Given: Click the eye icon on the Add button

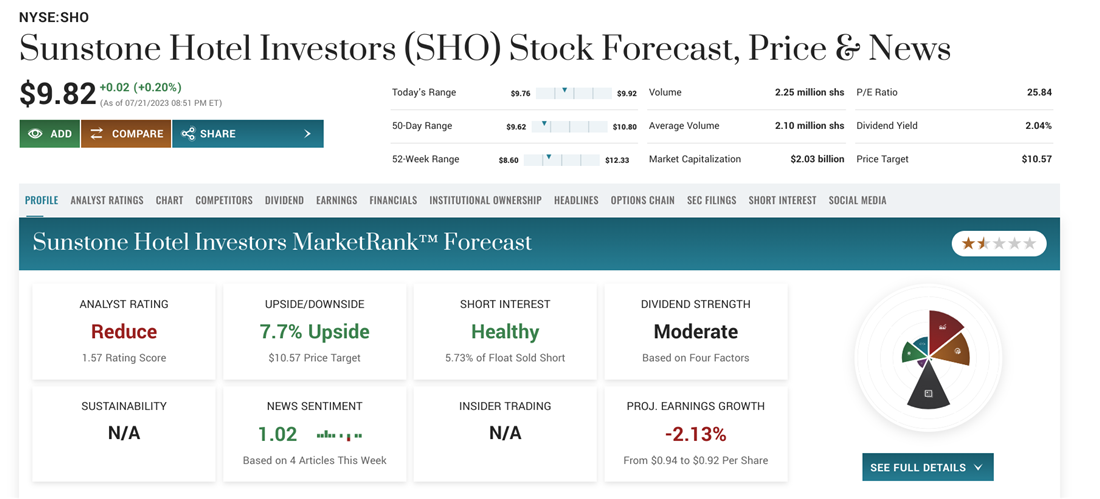Looking at the screenshot, I should tap(35, 134).
